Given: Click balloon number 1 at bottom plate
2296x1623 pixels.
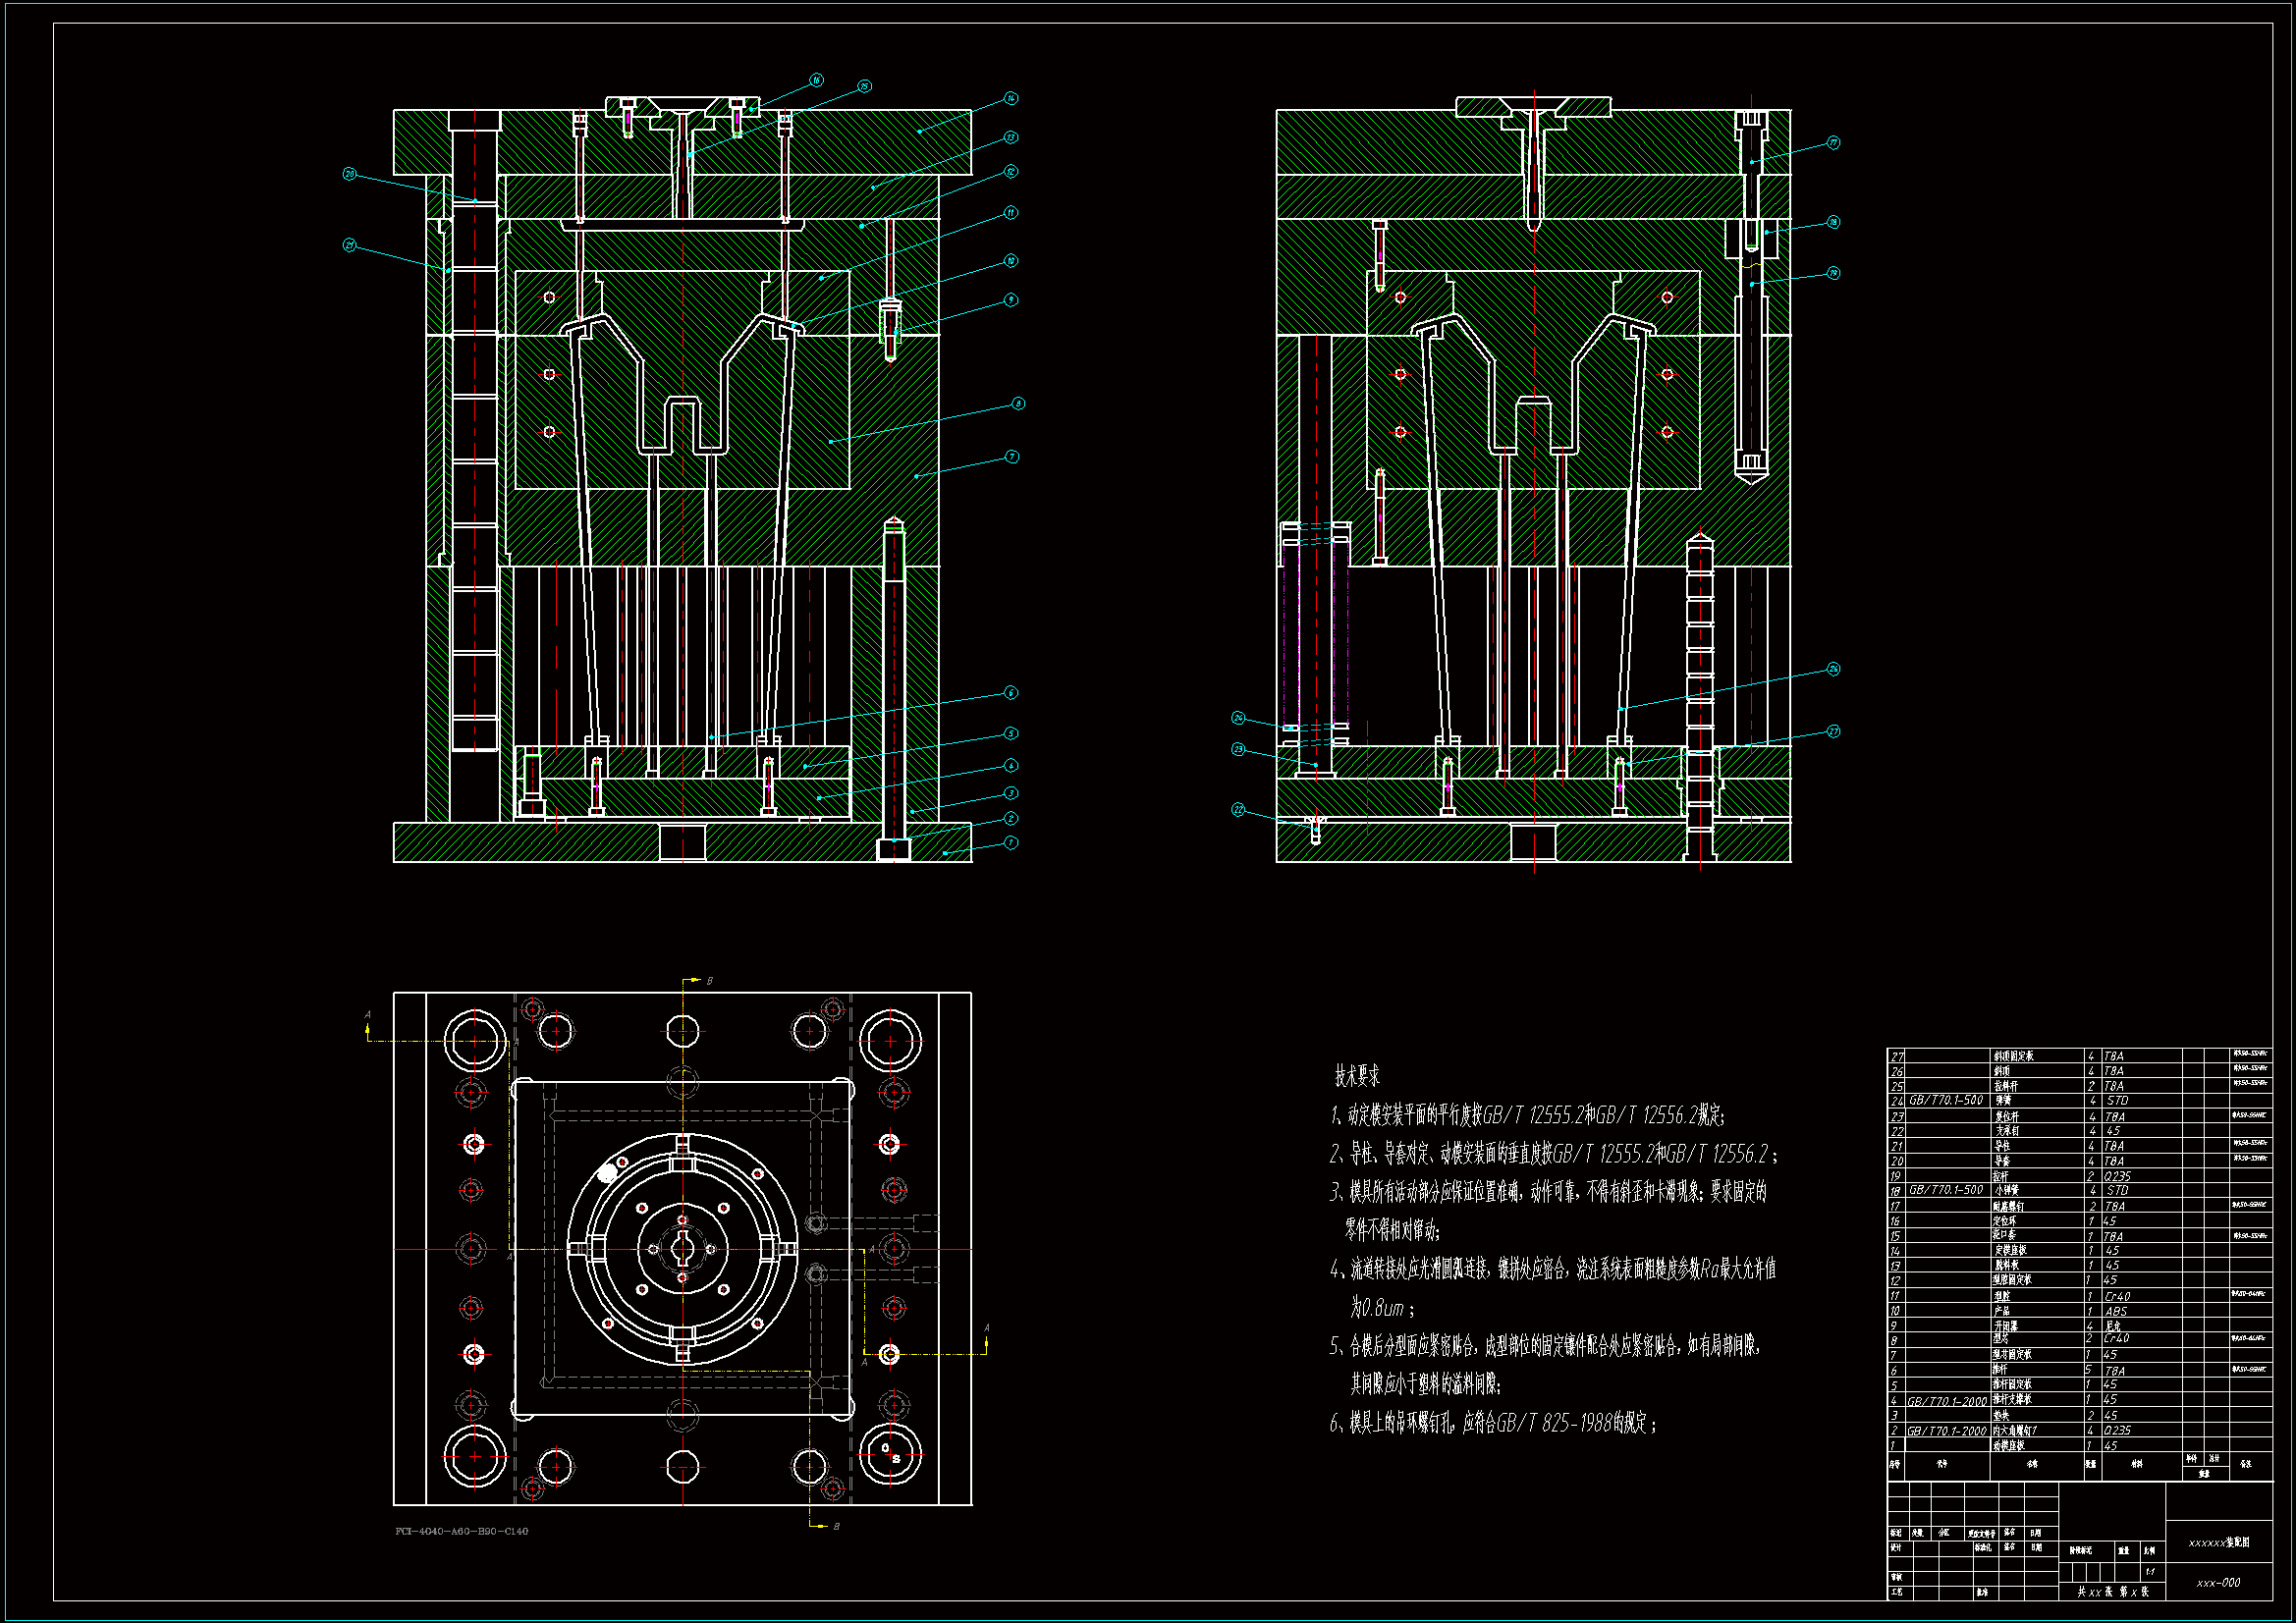Looking at the screenshot, I should tap(1011, 843).
